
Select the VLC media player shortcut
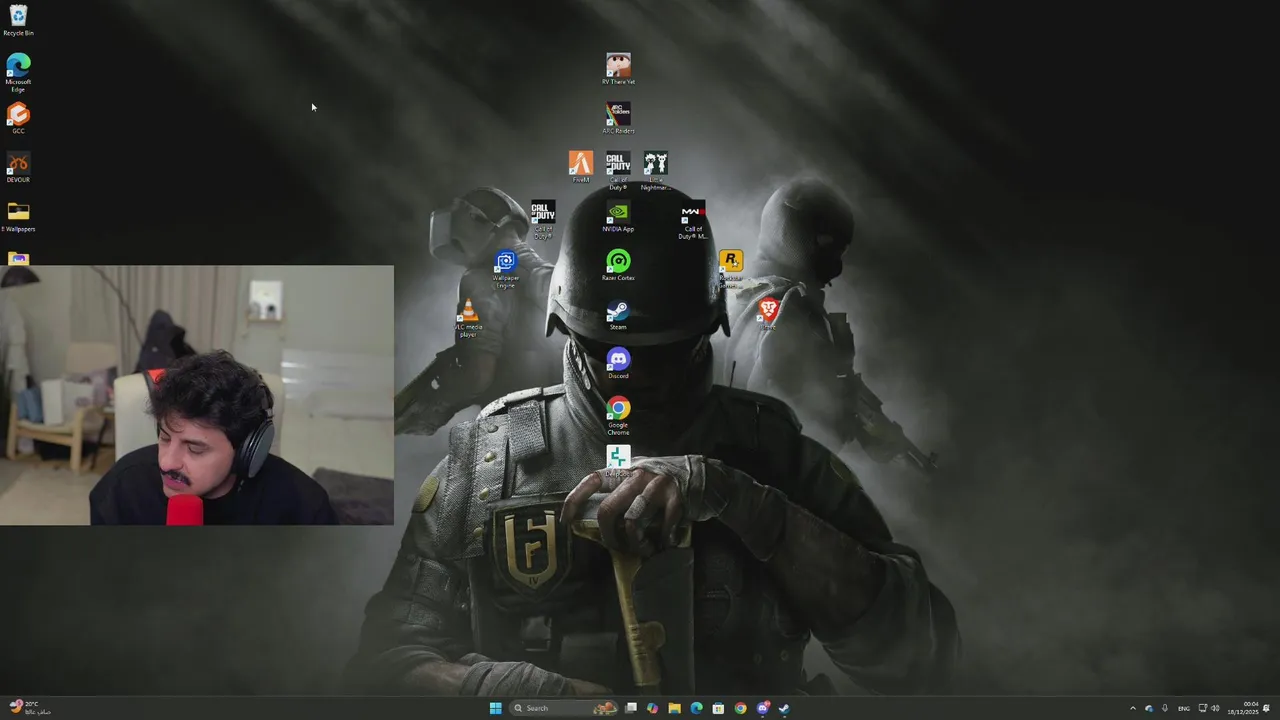[468, 318]
